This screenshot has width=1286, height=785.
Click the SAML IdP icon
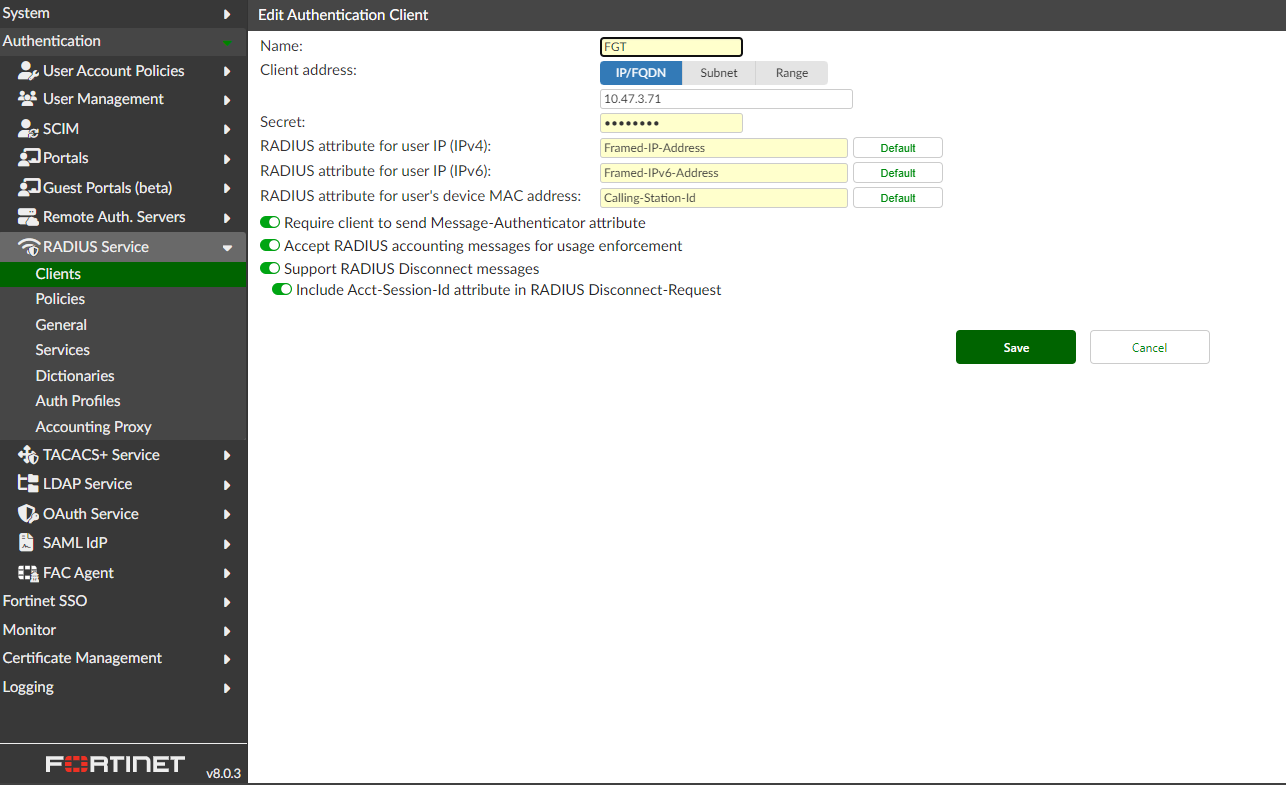[x=28, y=543]
